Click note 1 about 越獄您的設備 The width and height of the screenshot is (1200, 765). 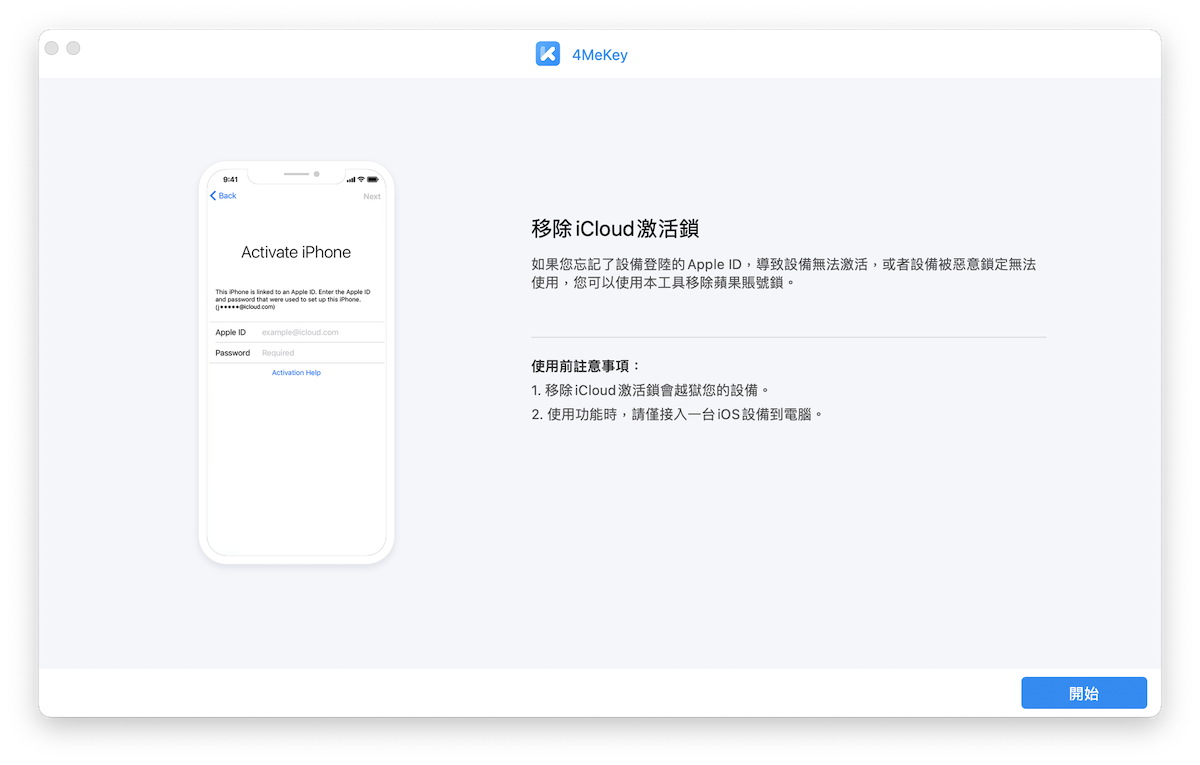[x=651, y=390]
